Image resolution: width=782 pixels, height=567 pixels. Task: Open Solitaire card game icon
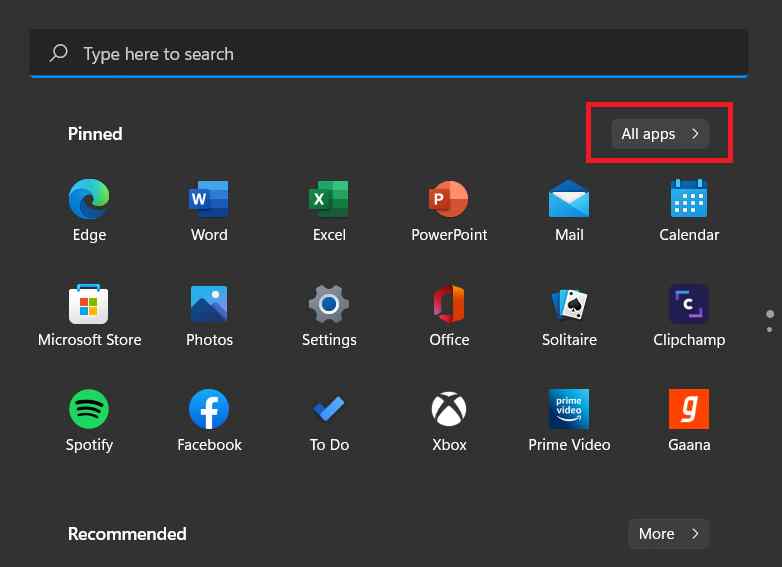569,304
